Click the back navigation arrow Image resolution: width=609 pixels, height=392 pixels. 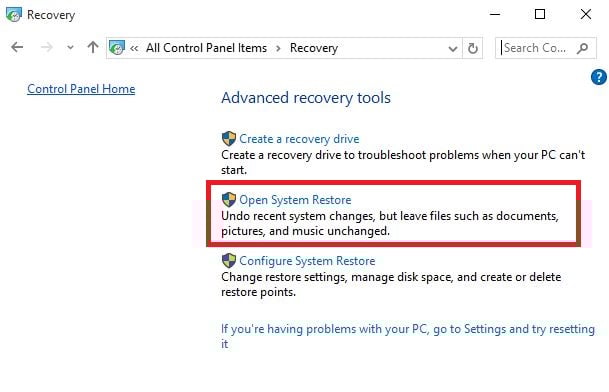click(x=17, y=47)
